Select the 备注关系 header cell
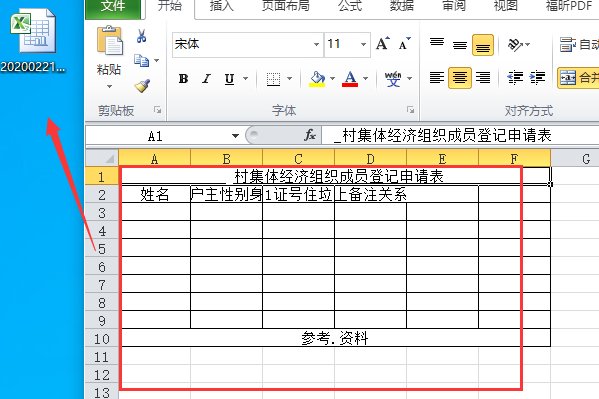The height and width of the screenshot is (399, 599). click(x=371, y=195)
